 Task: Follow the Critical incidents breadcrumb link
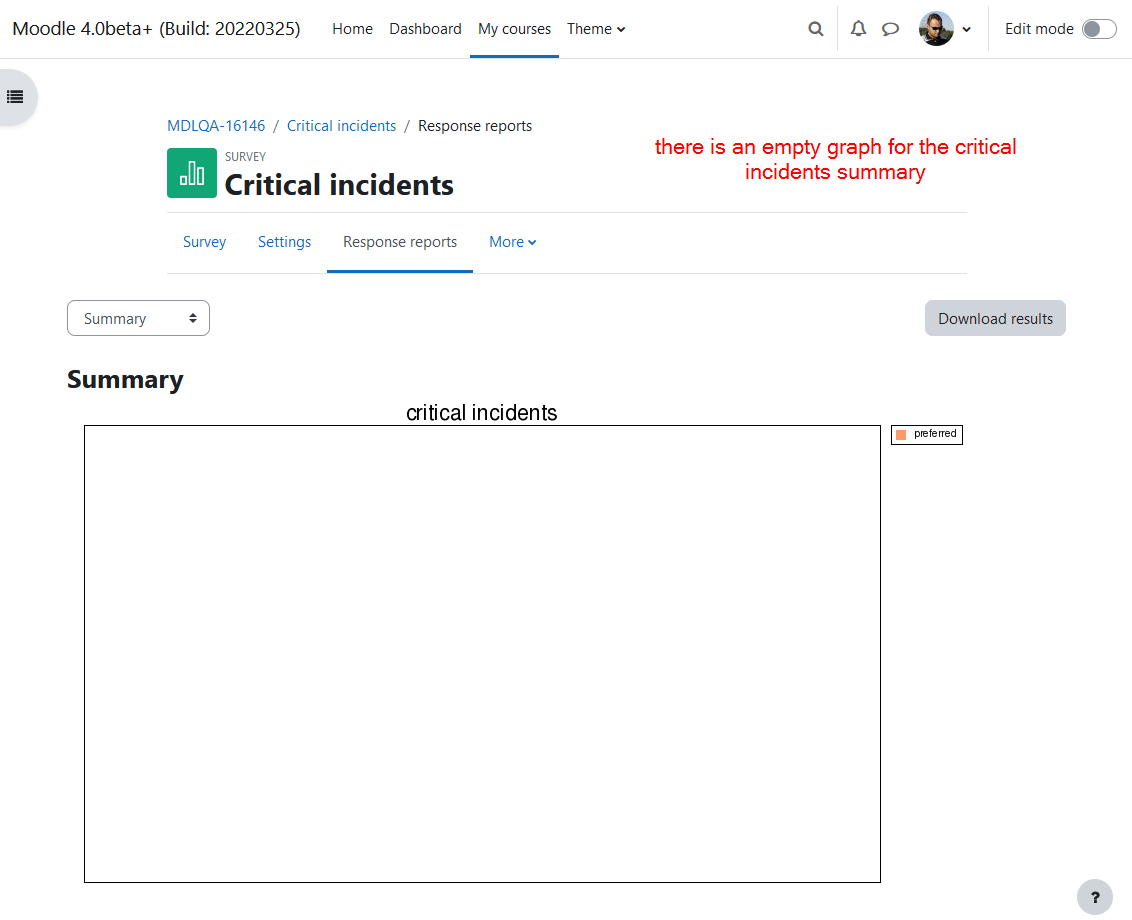[341, 126]
